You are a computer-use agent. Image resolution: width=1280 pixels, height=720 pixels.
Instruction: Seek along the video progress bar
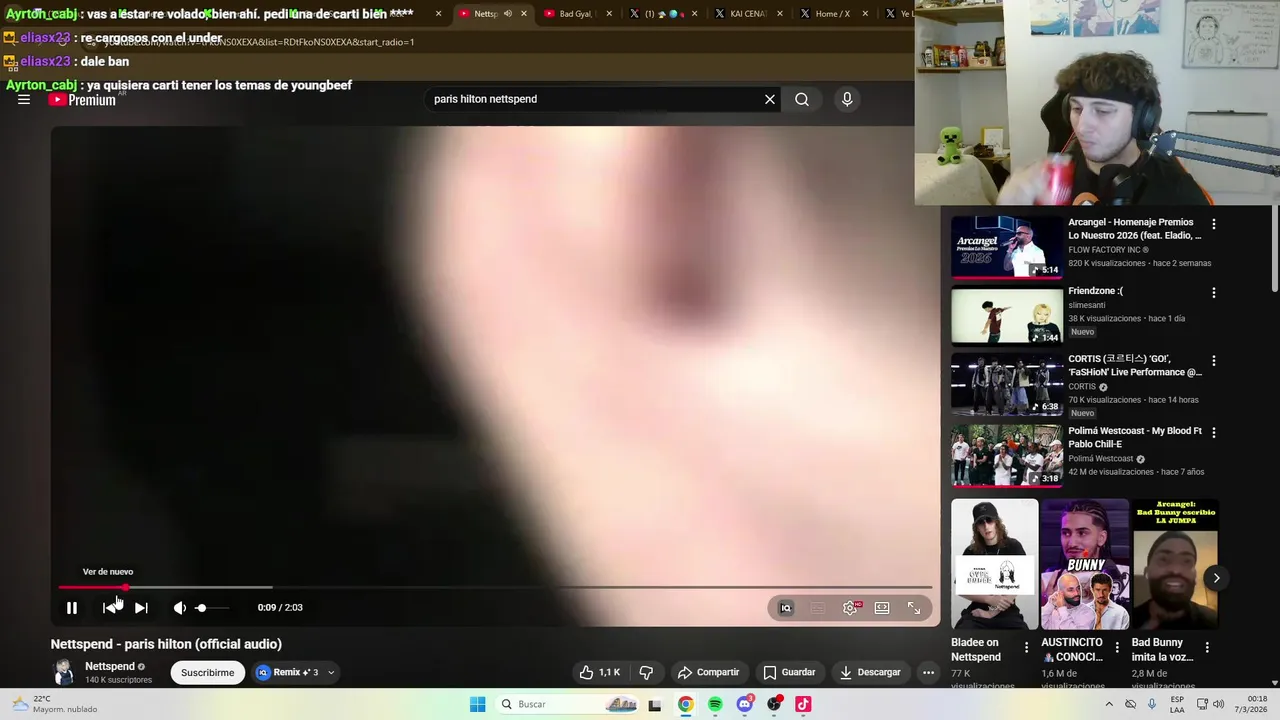(495, 587)
